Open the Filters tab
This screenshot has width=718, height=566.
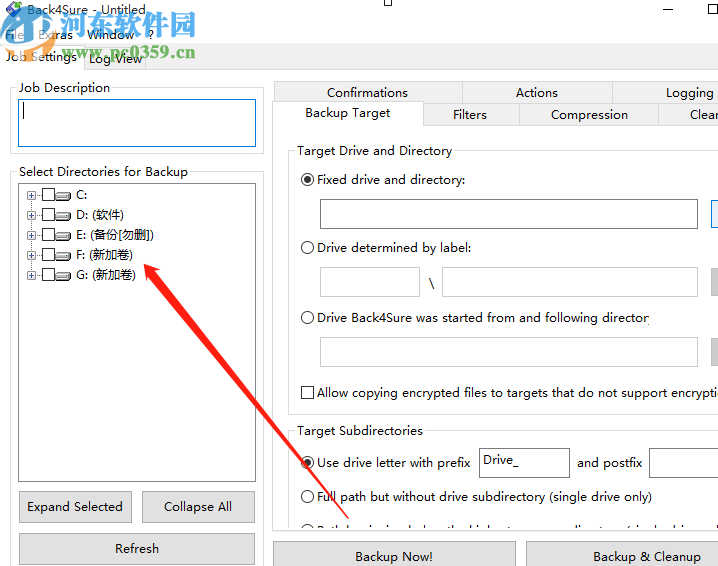pos(470,114)
